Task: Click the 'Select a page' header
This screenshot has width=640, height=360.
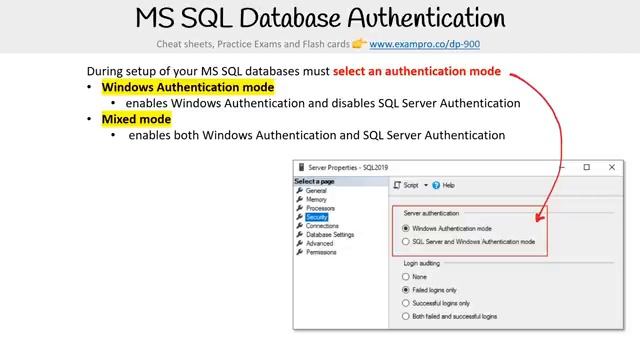Action: (314, 181)
